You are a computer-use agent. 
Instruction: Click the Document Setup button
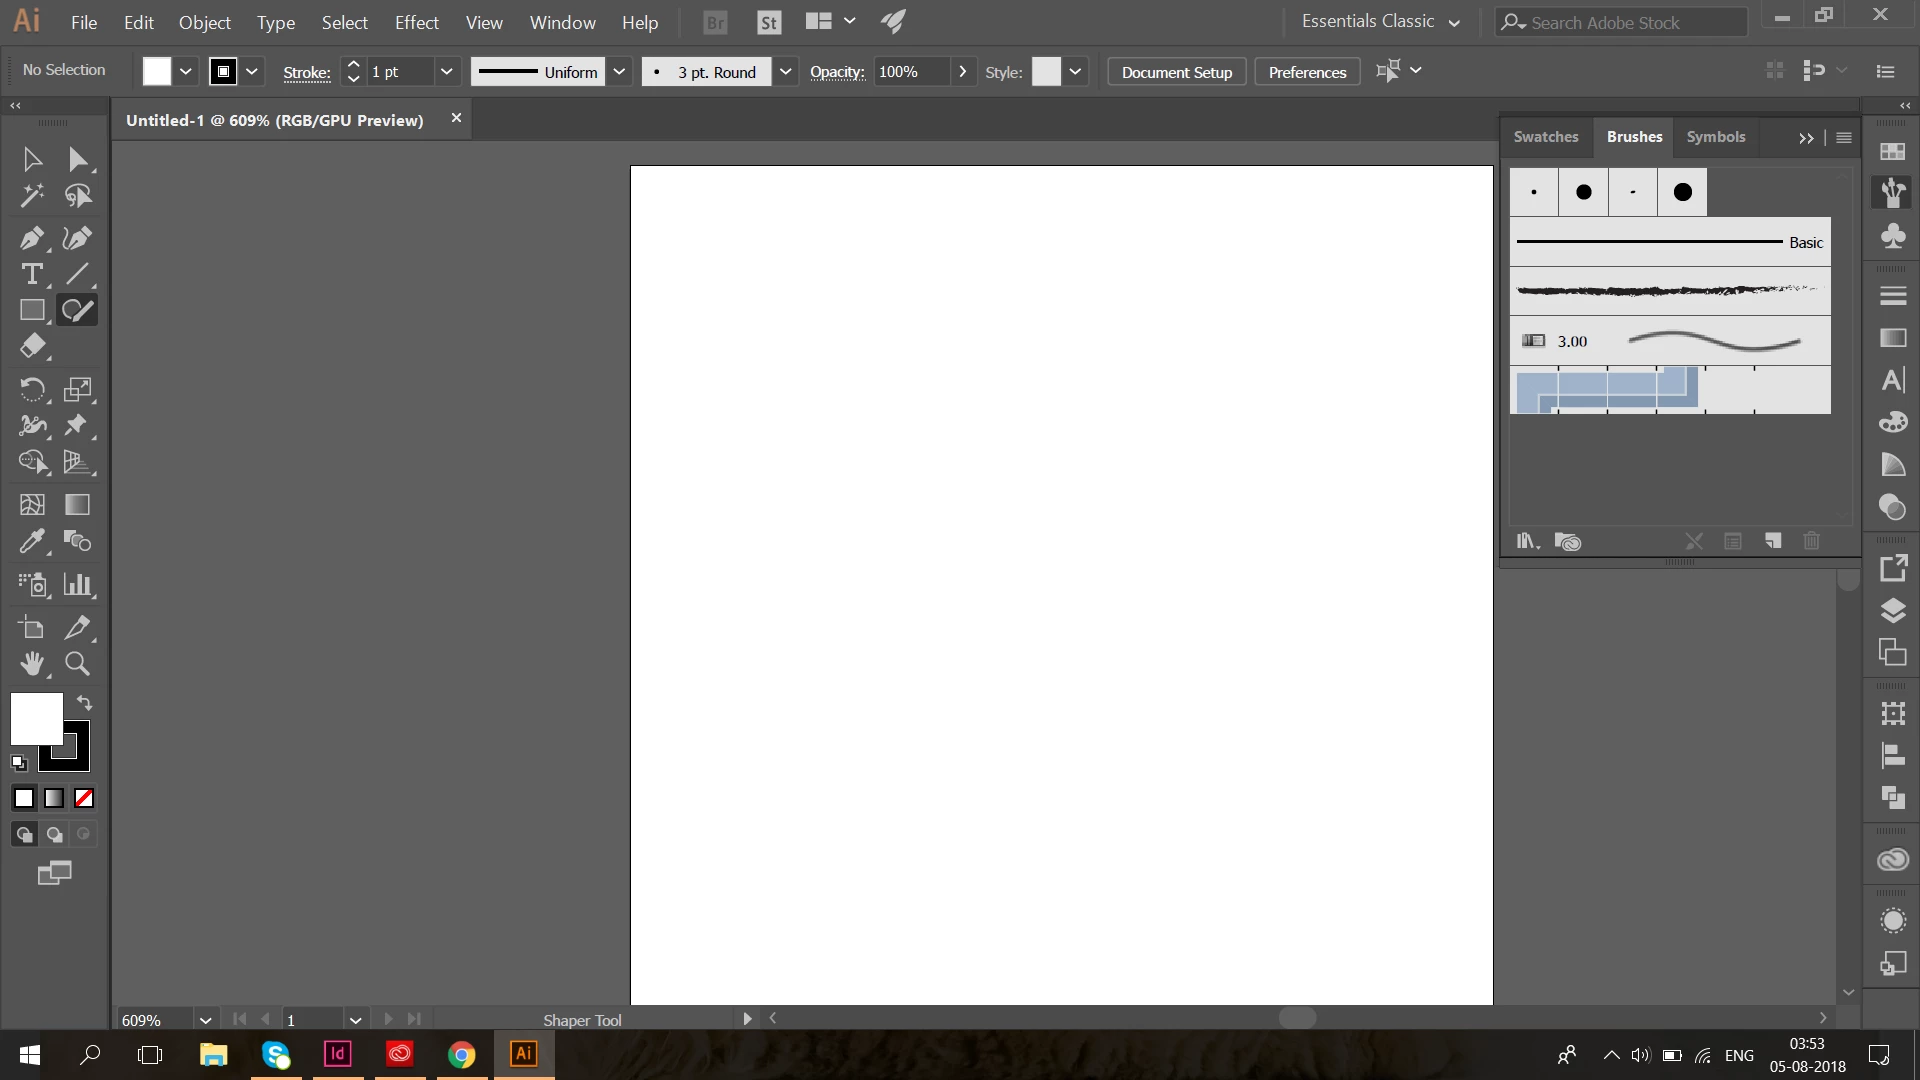(x=1176, y=72)
